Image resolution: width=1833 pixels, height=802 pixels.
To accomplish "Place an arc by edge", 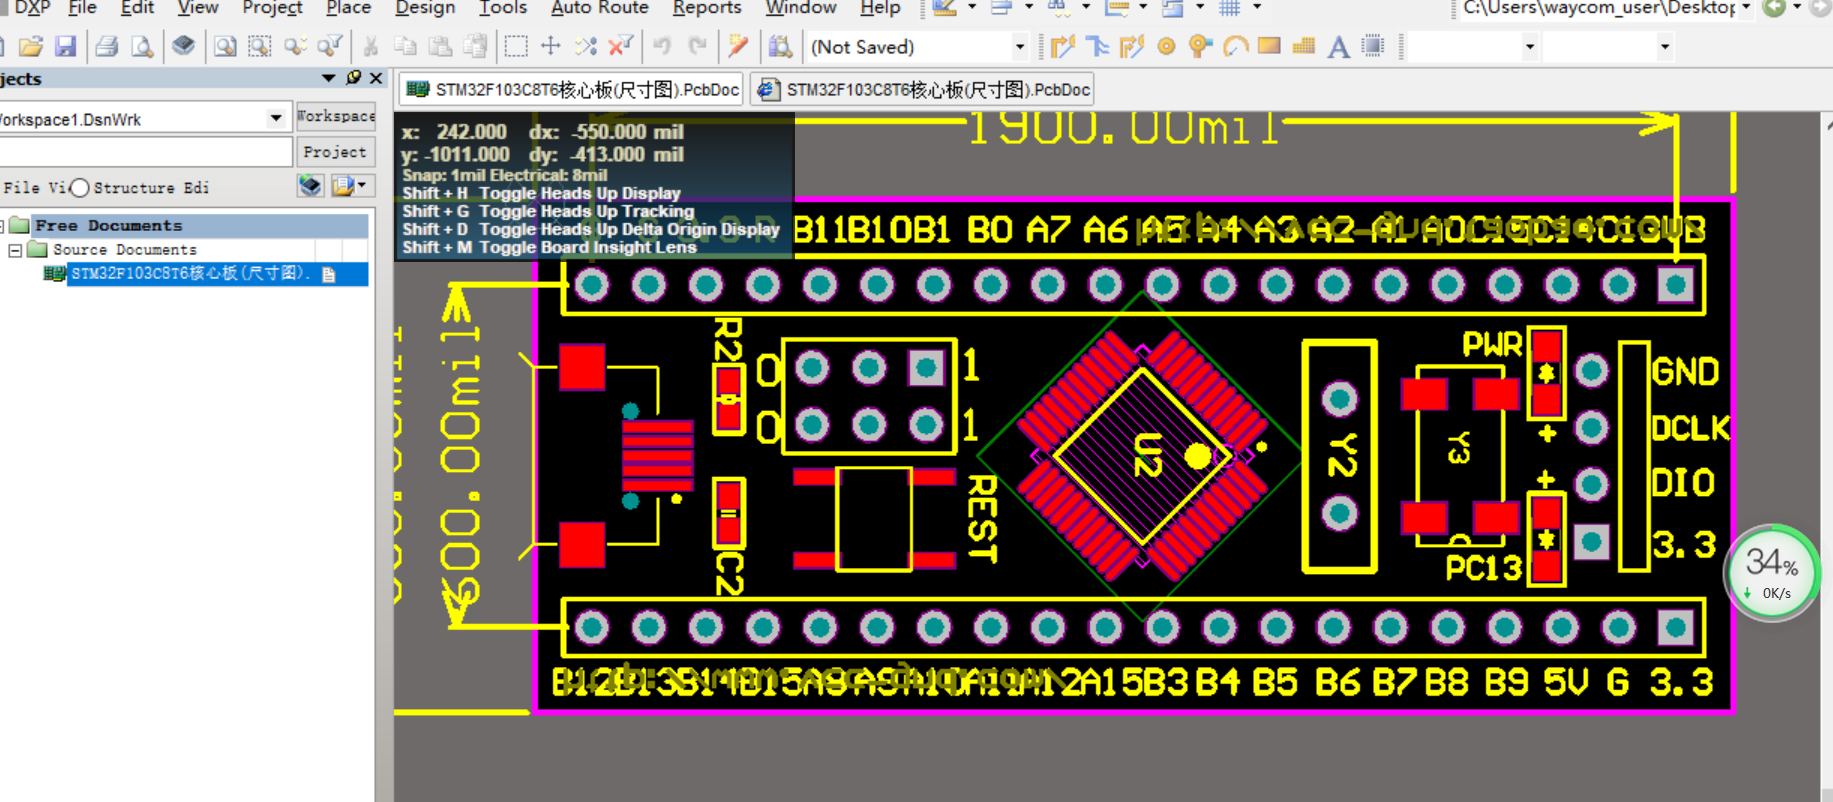I will point(1236,47).
